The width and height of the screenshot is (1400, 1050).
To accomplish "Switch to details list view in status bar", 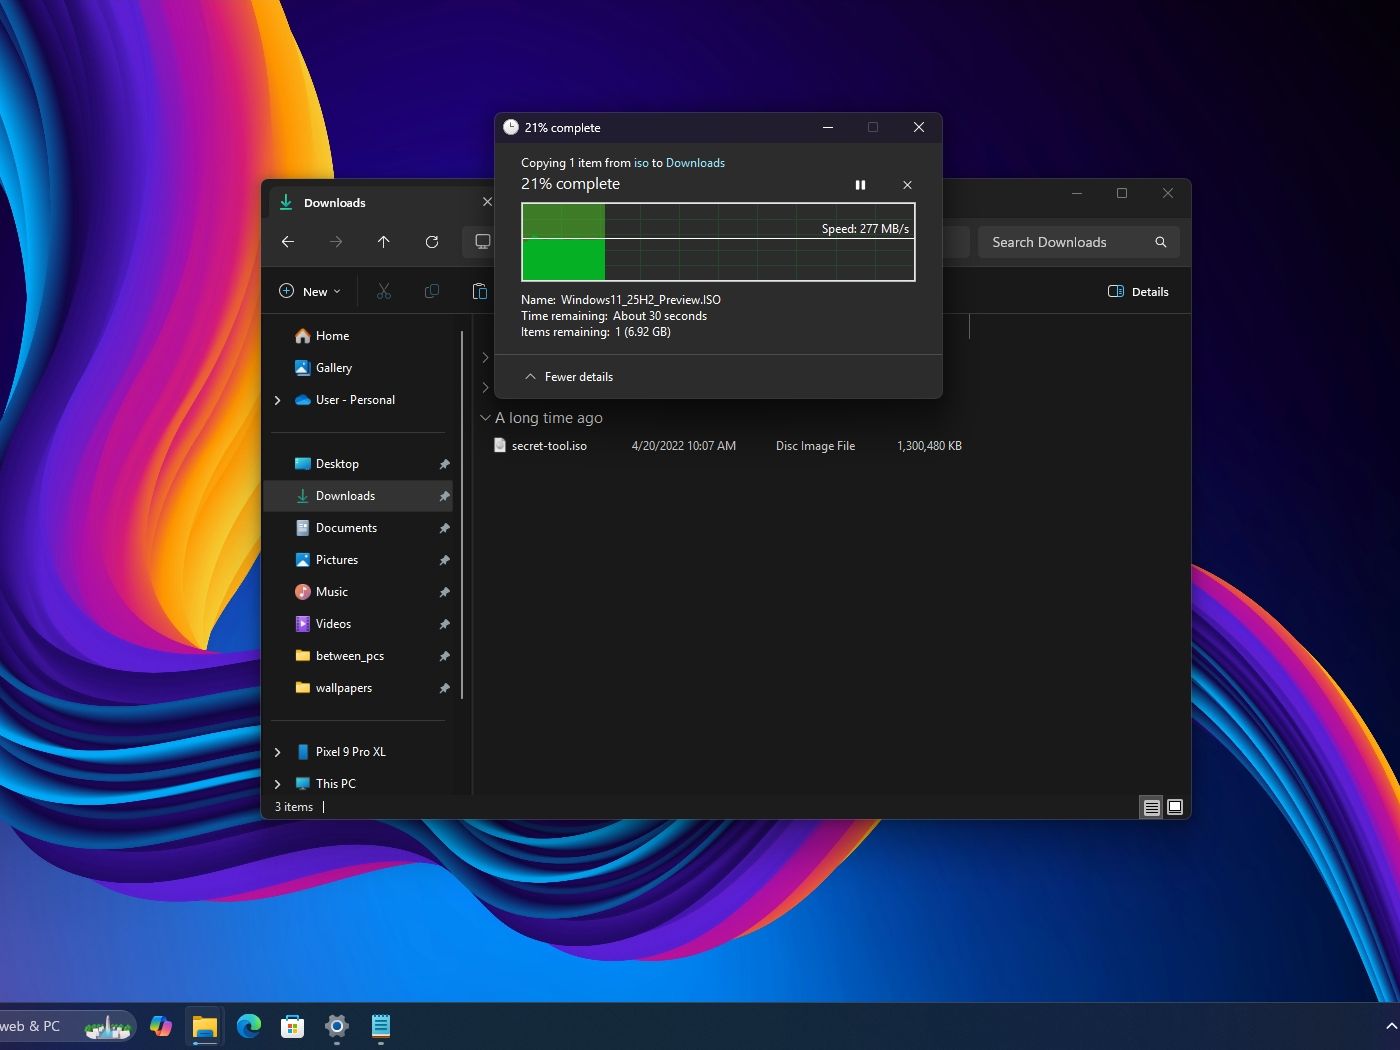I will coord(1151,807).
